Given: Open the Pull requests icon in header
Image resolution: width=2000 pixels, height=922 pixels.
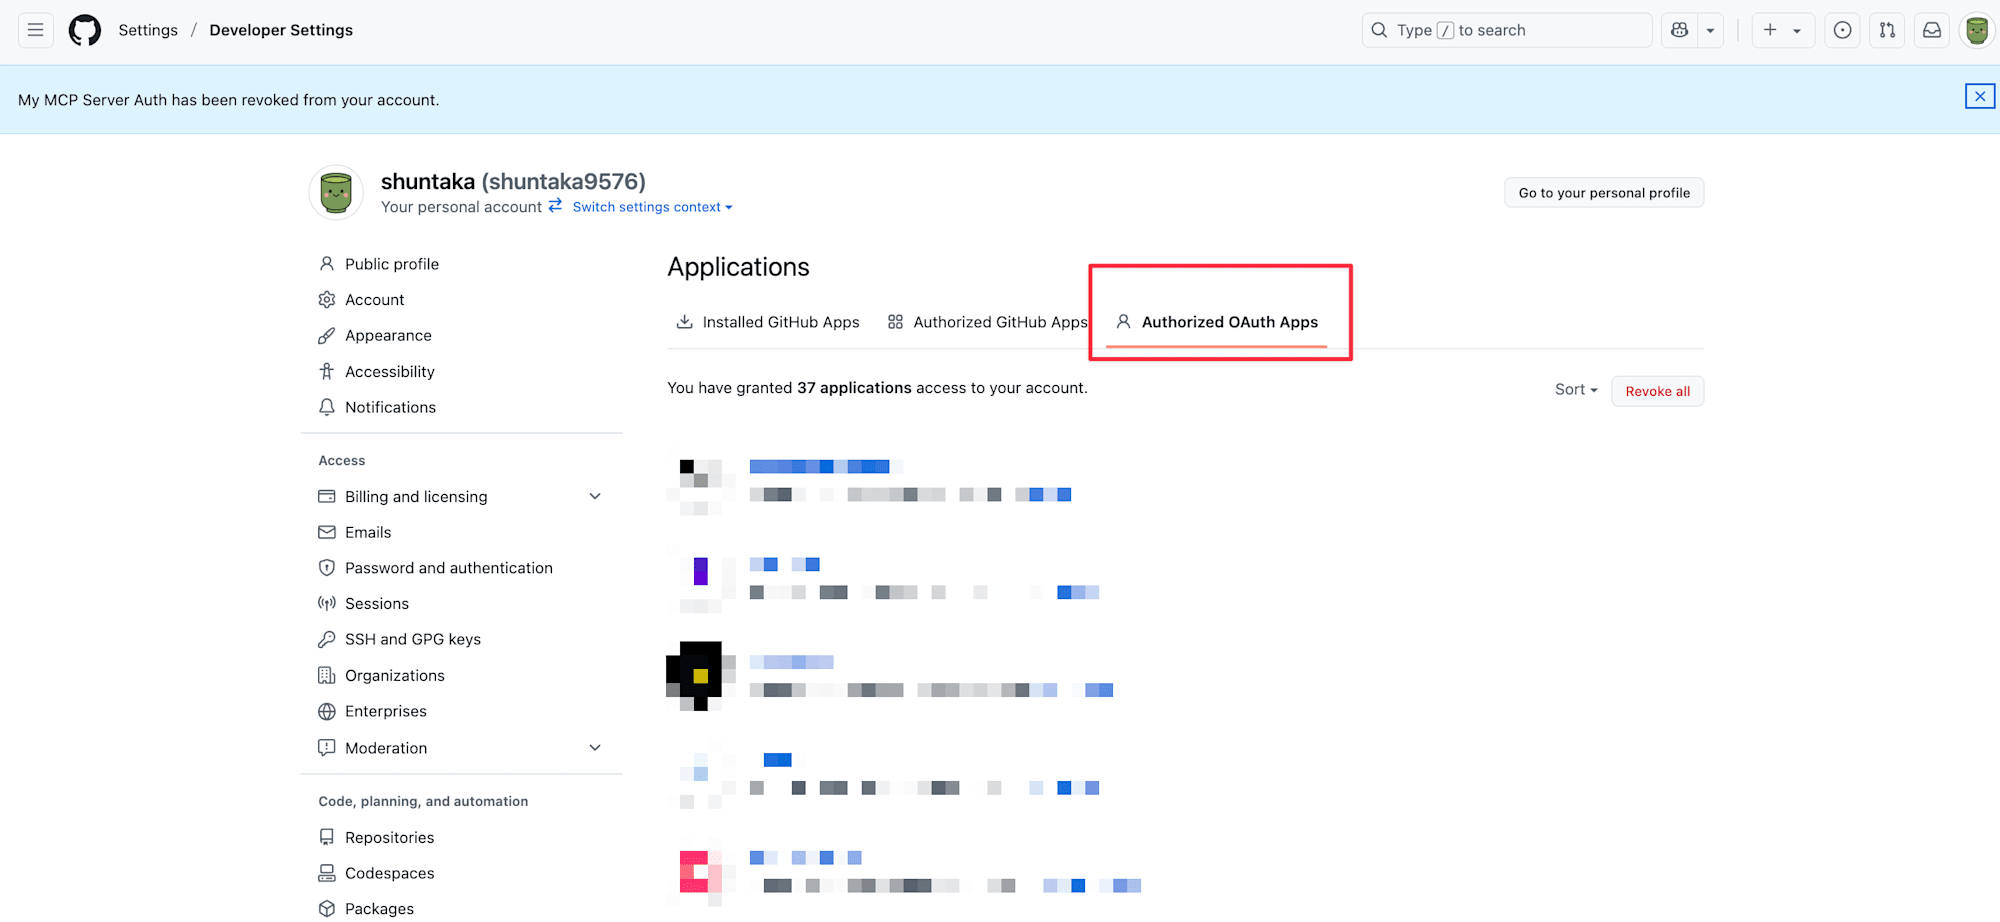Looking at the screenshot, I should [x=1887, y=30].
